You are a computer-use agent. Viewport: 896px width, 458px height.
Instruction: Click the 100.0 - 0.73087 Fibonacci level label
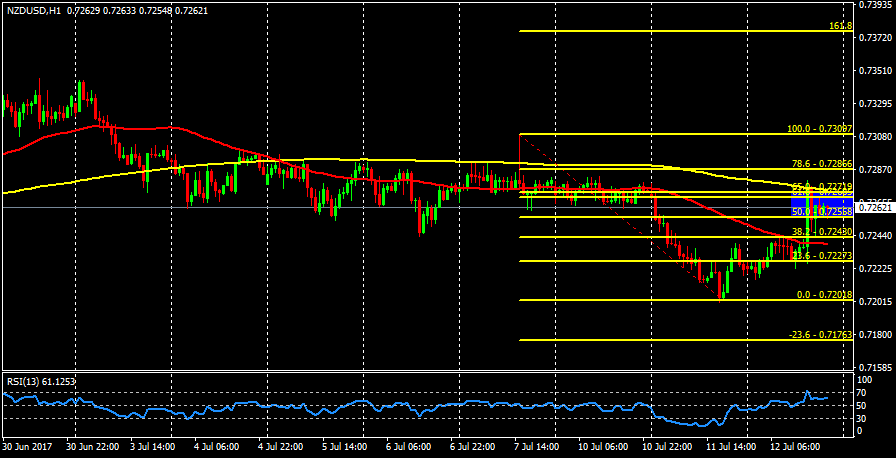(x=819, y=129)
